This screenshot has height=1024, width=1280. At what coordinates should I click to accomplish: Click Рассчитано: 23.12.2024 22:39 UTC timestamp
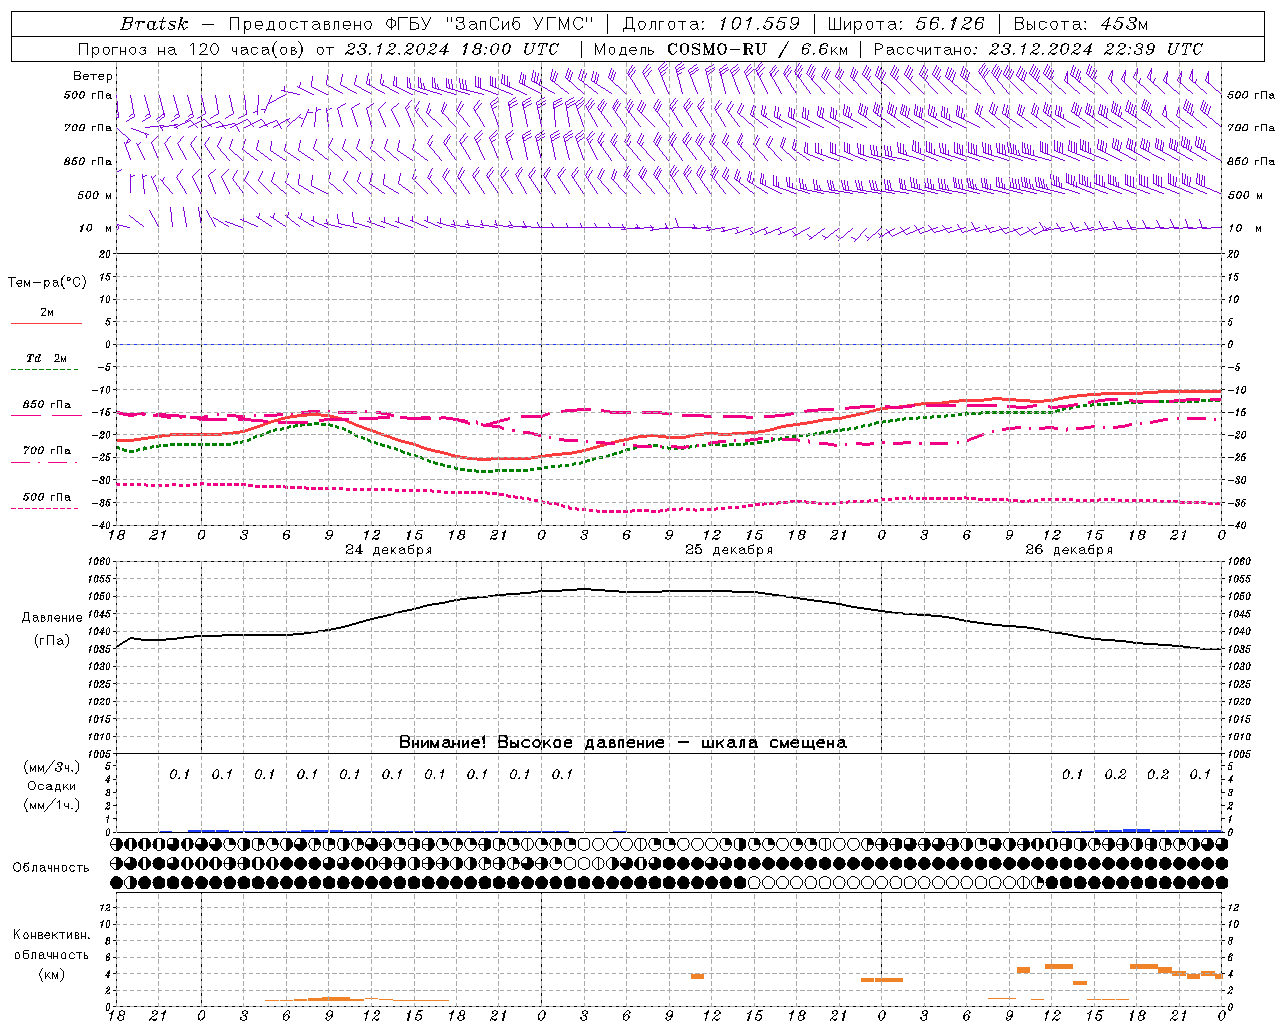click(x=1038, y=49)
